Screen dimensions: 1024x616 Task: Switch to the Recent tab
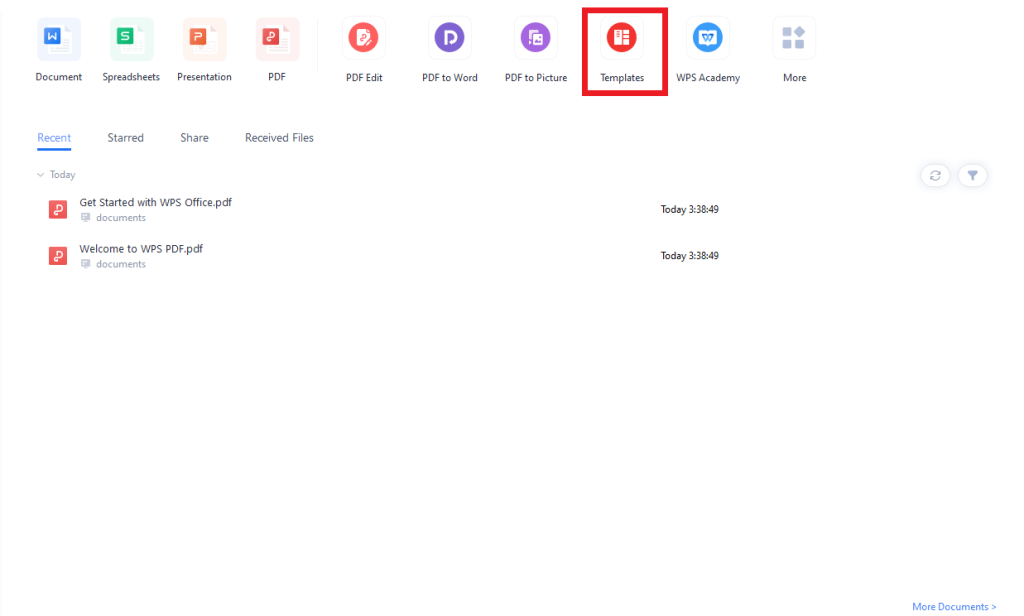pos(54,138)
